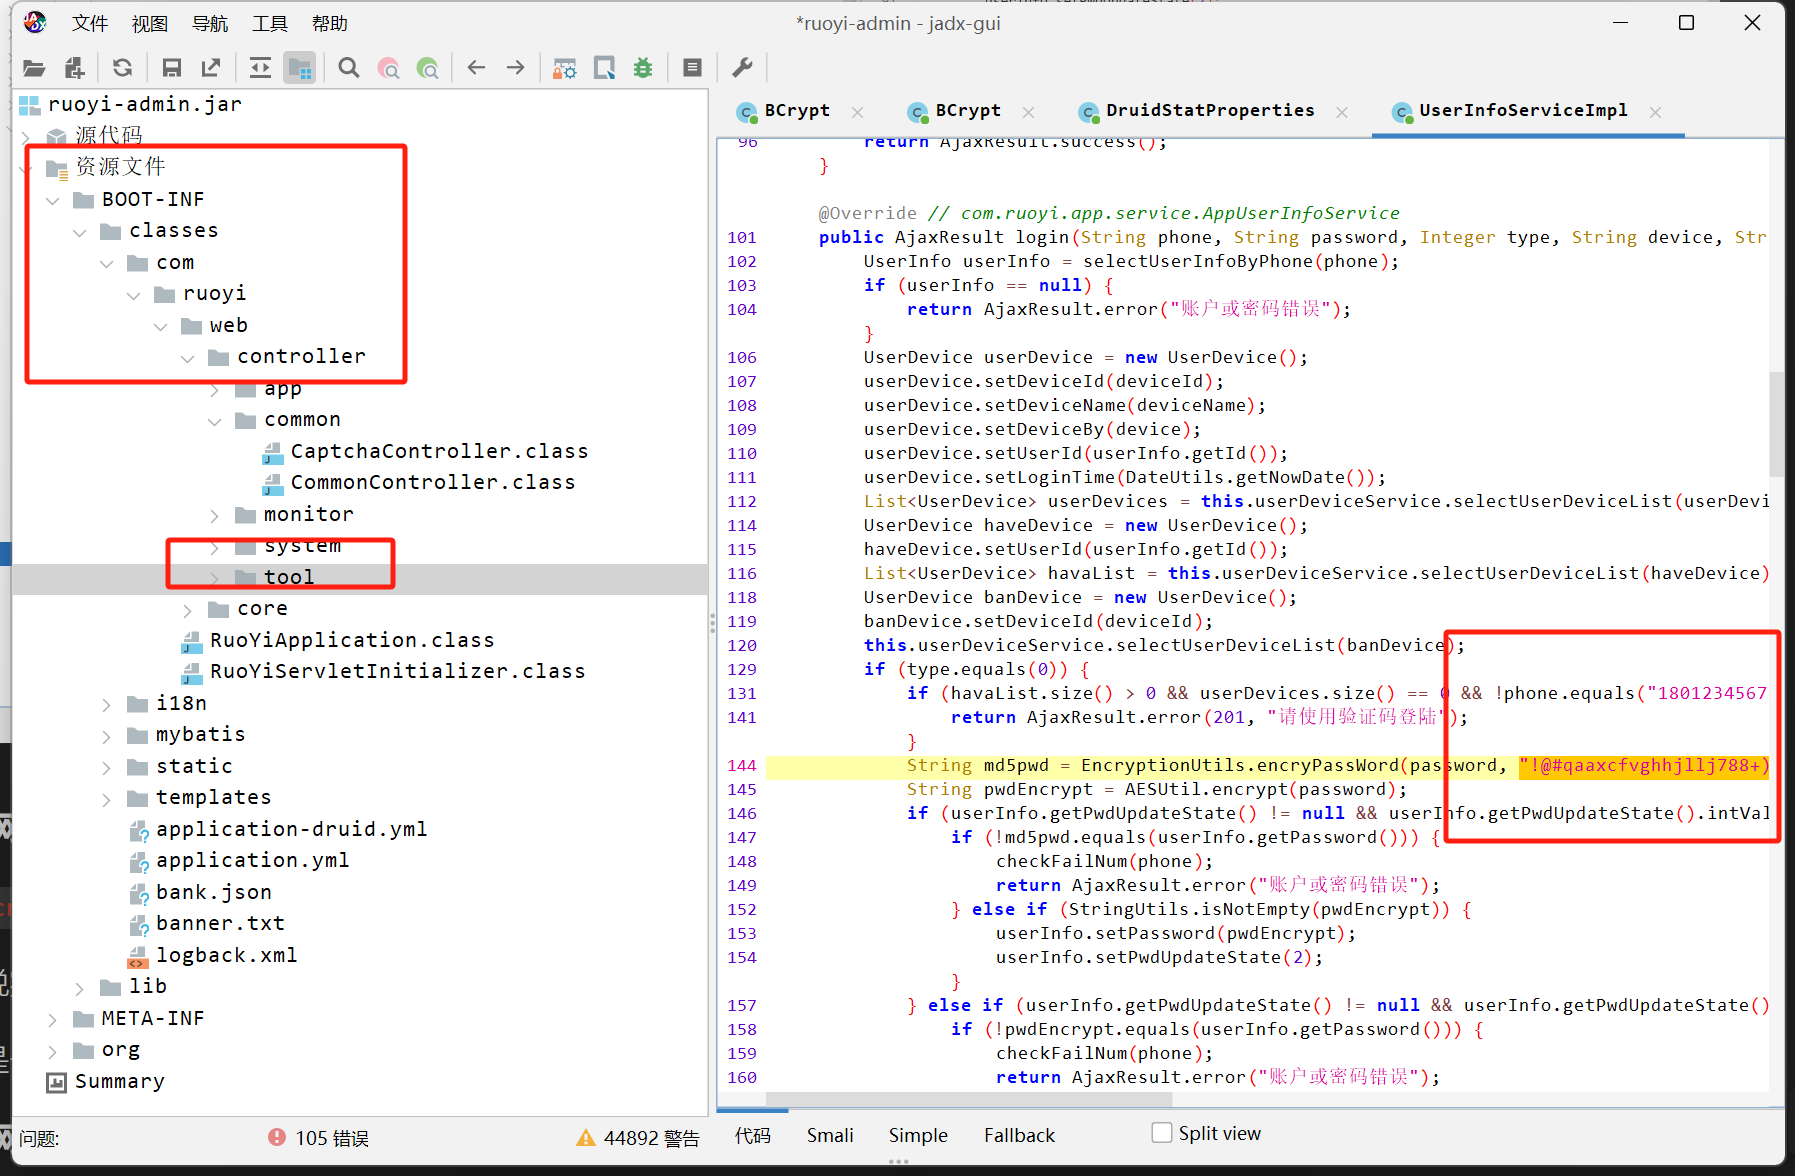Image resolution: width=1795 pixels, height=1176 pixels.
Task: Open application.yml in the tree
Action: pos(252,861)
